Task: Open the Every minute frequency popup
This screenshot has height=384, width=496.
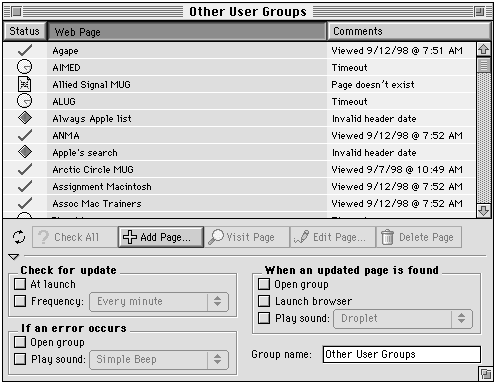Action: coord(159,302)
